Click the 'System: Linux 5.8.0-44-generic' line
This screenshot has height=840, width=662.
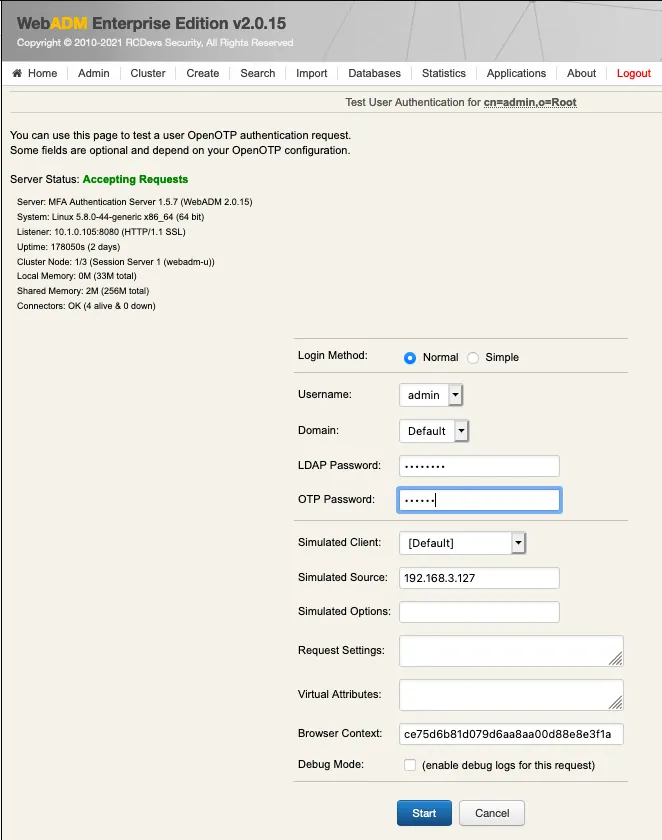110,217
